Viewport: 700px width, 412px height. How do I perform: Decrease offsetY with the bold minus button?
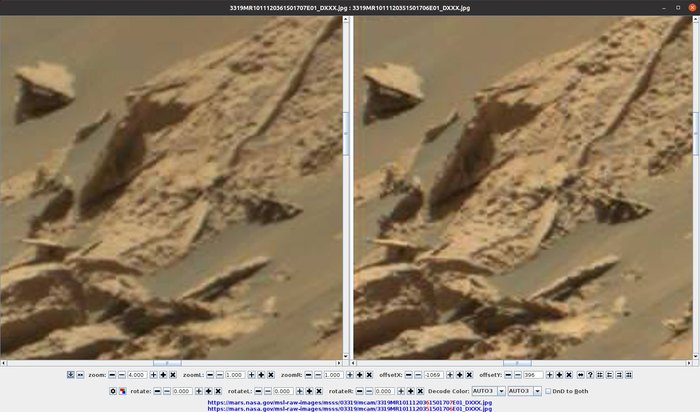coord(508,375)
